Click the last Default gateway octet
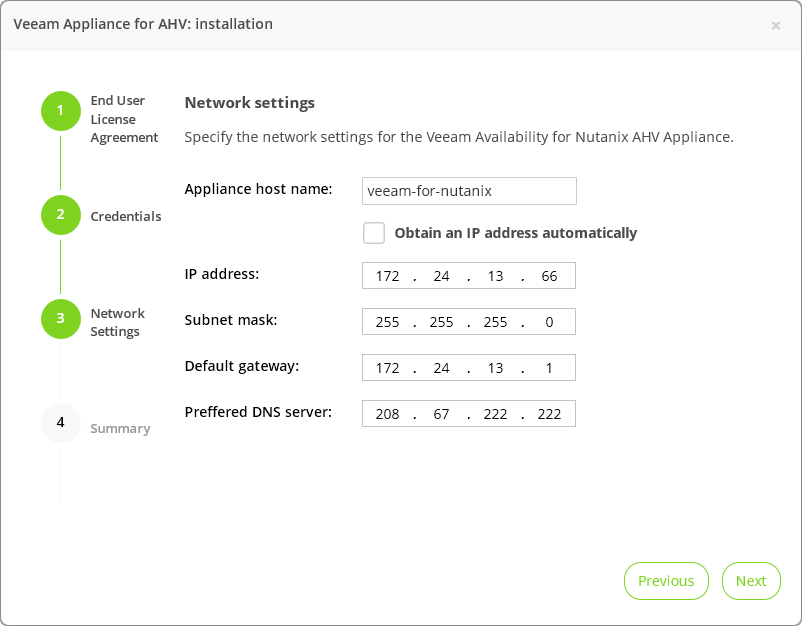 pyautogui.click(x=549, y=368)
